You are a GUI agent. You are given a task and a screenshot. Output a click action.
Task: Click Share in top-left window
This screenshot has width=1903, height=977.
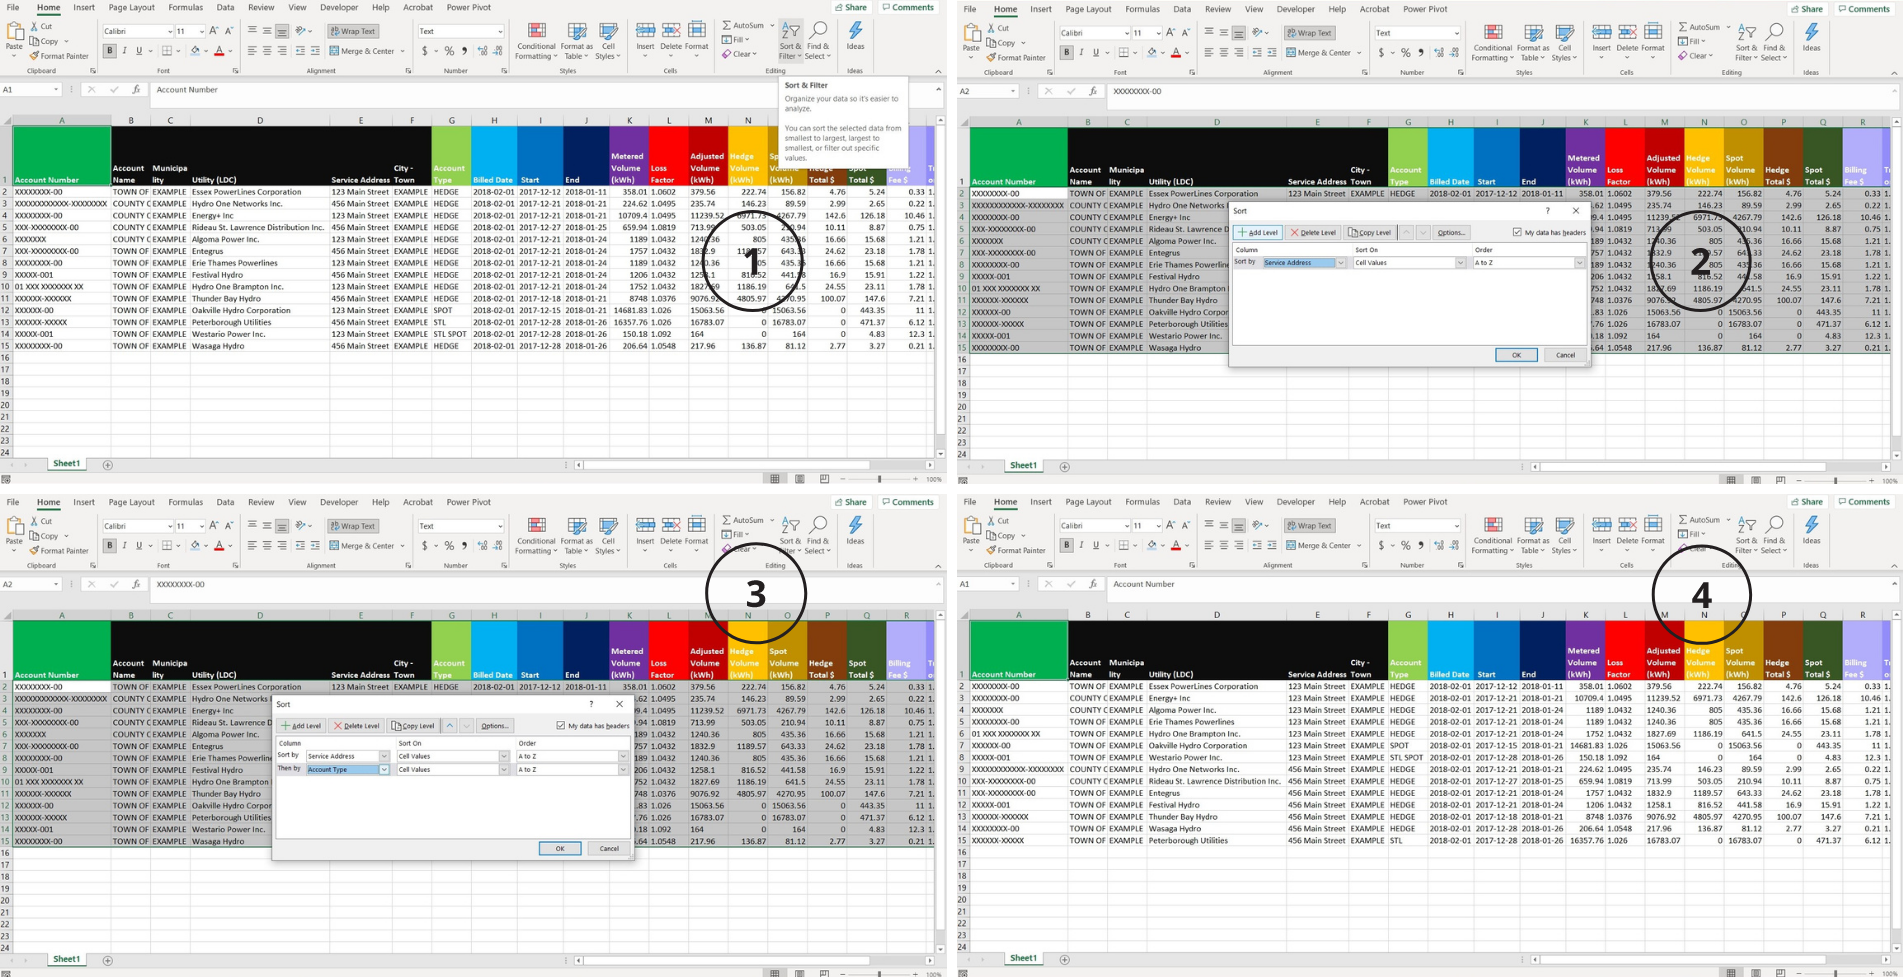click(851, 7)
